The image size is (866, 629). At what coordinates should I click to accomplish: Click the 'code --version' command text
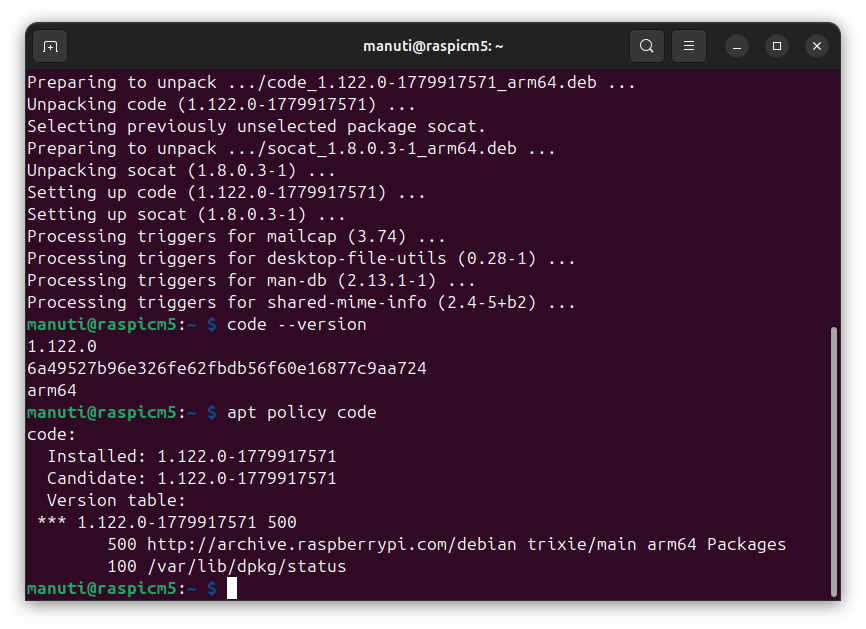pos(297,324)
